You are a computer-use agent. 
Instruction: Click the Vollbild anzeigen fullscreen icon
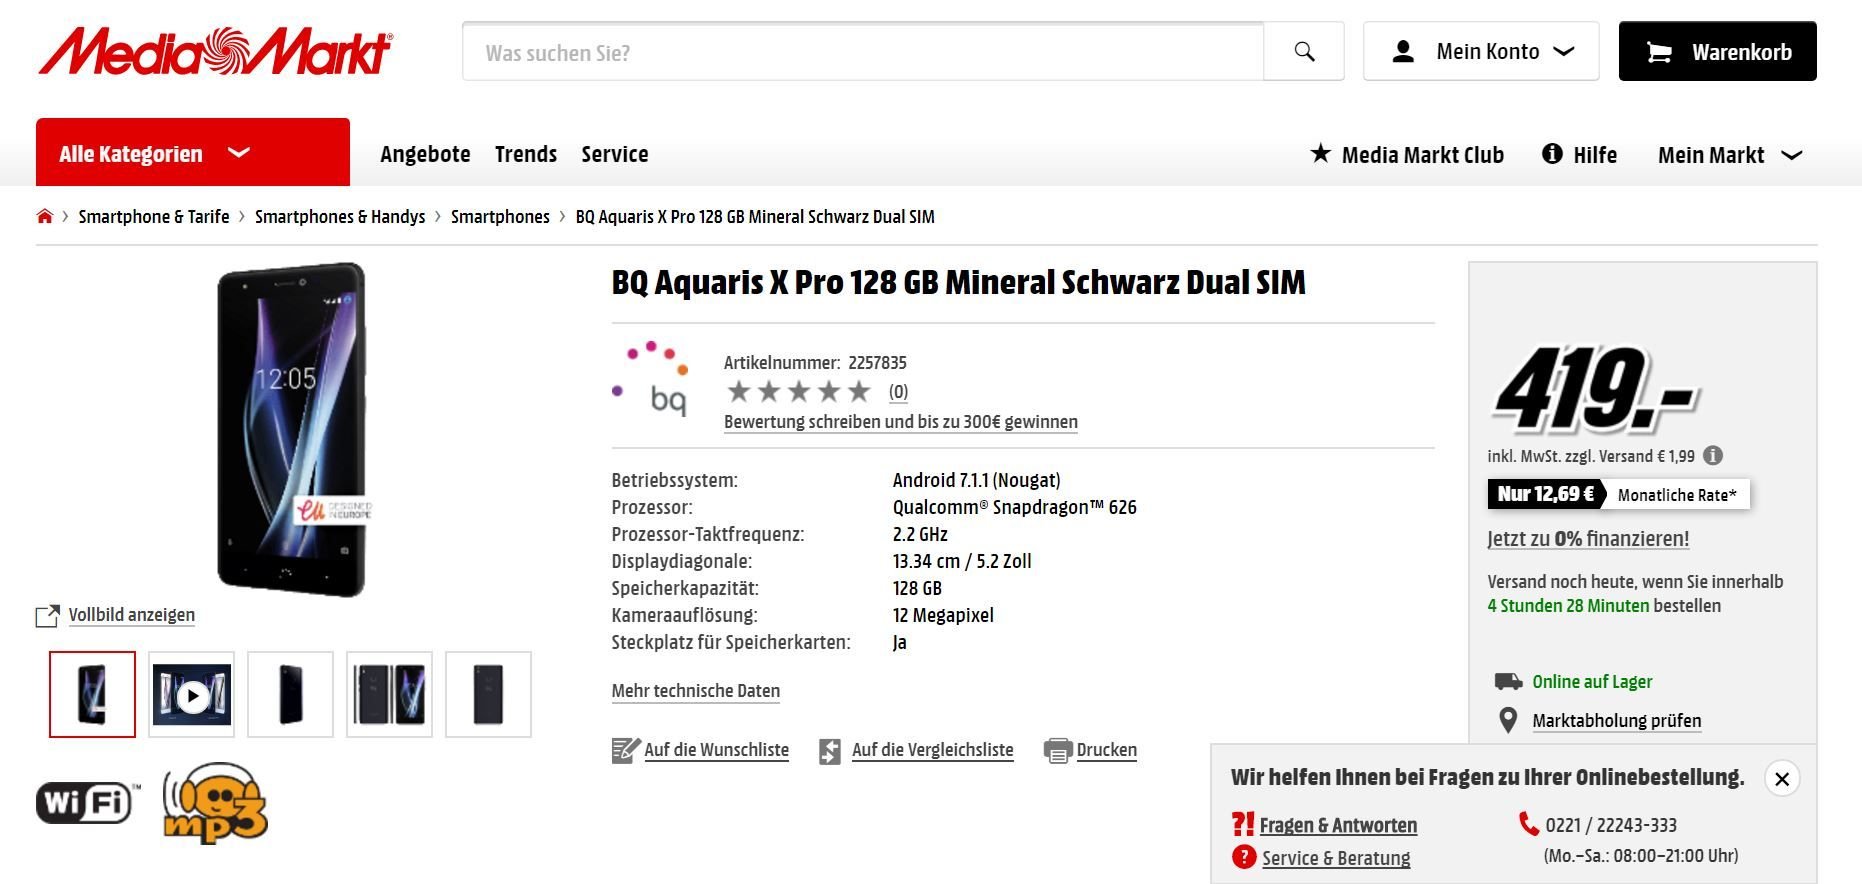pos(47,616)
